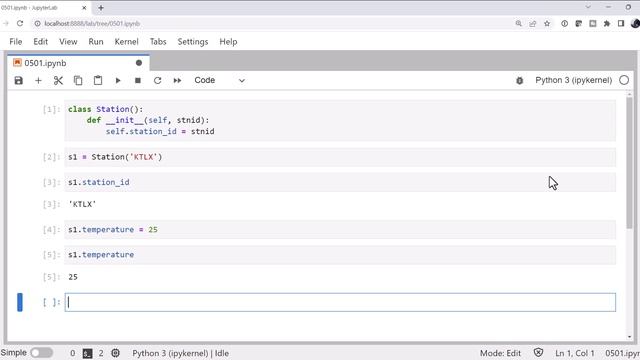The width and height of the screenshot is (640, 360).
Task: Open the Kernel menu
Action: [x=127, y=42]
